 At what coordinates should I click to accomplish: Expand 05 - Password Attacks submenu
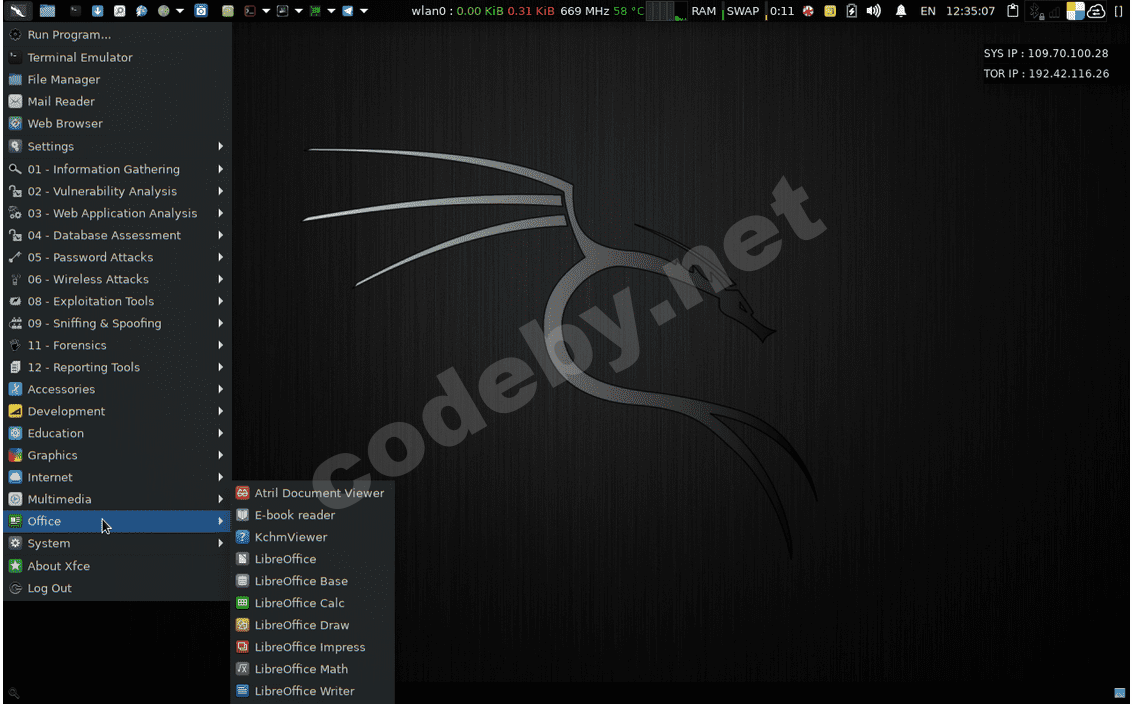pyautogui.click(x=116, y=257)
